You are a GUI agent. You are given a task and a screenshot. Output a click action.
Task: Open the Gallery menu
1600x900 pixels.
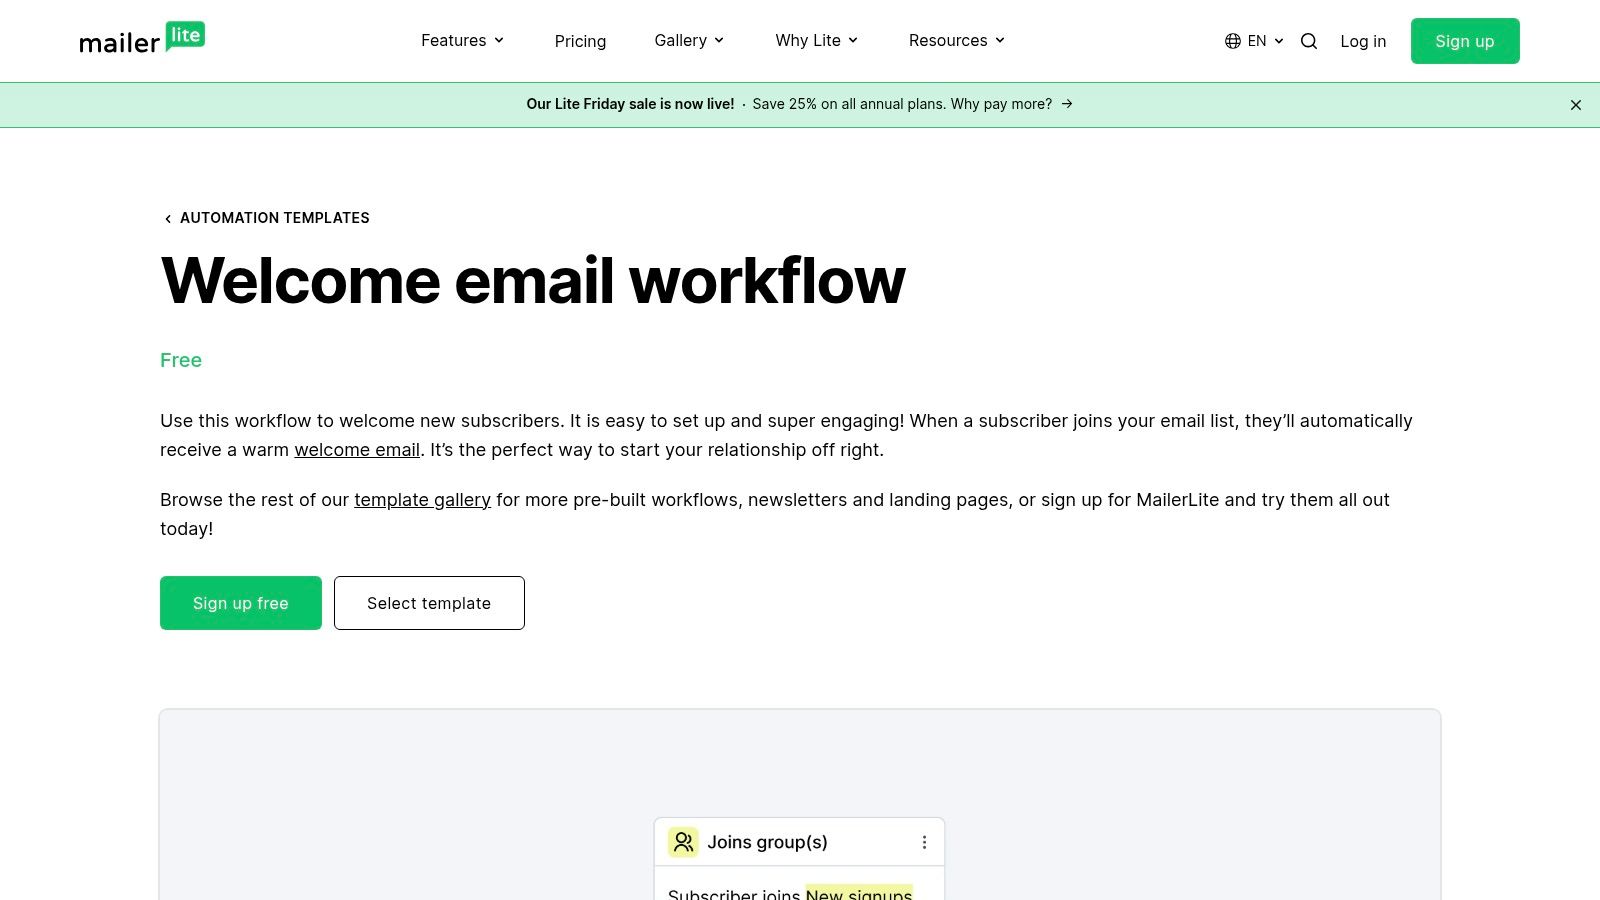(688, 40)
